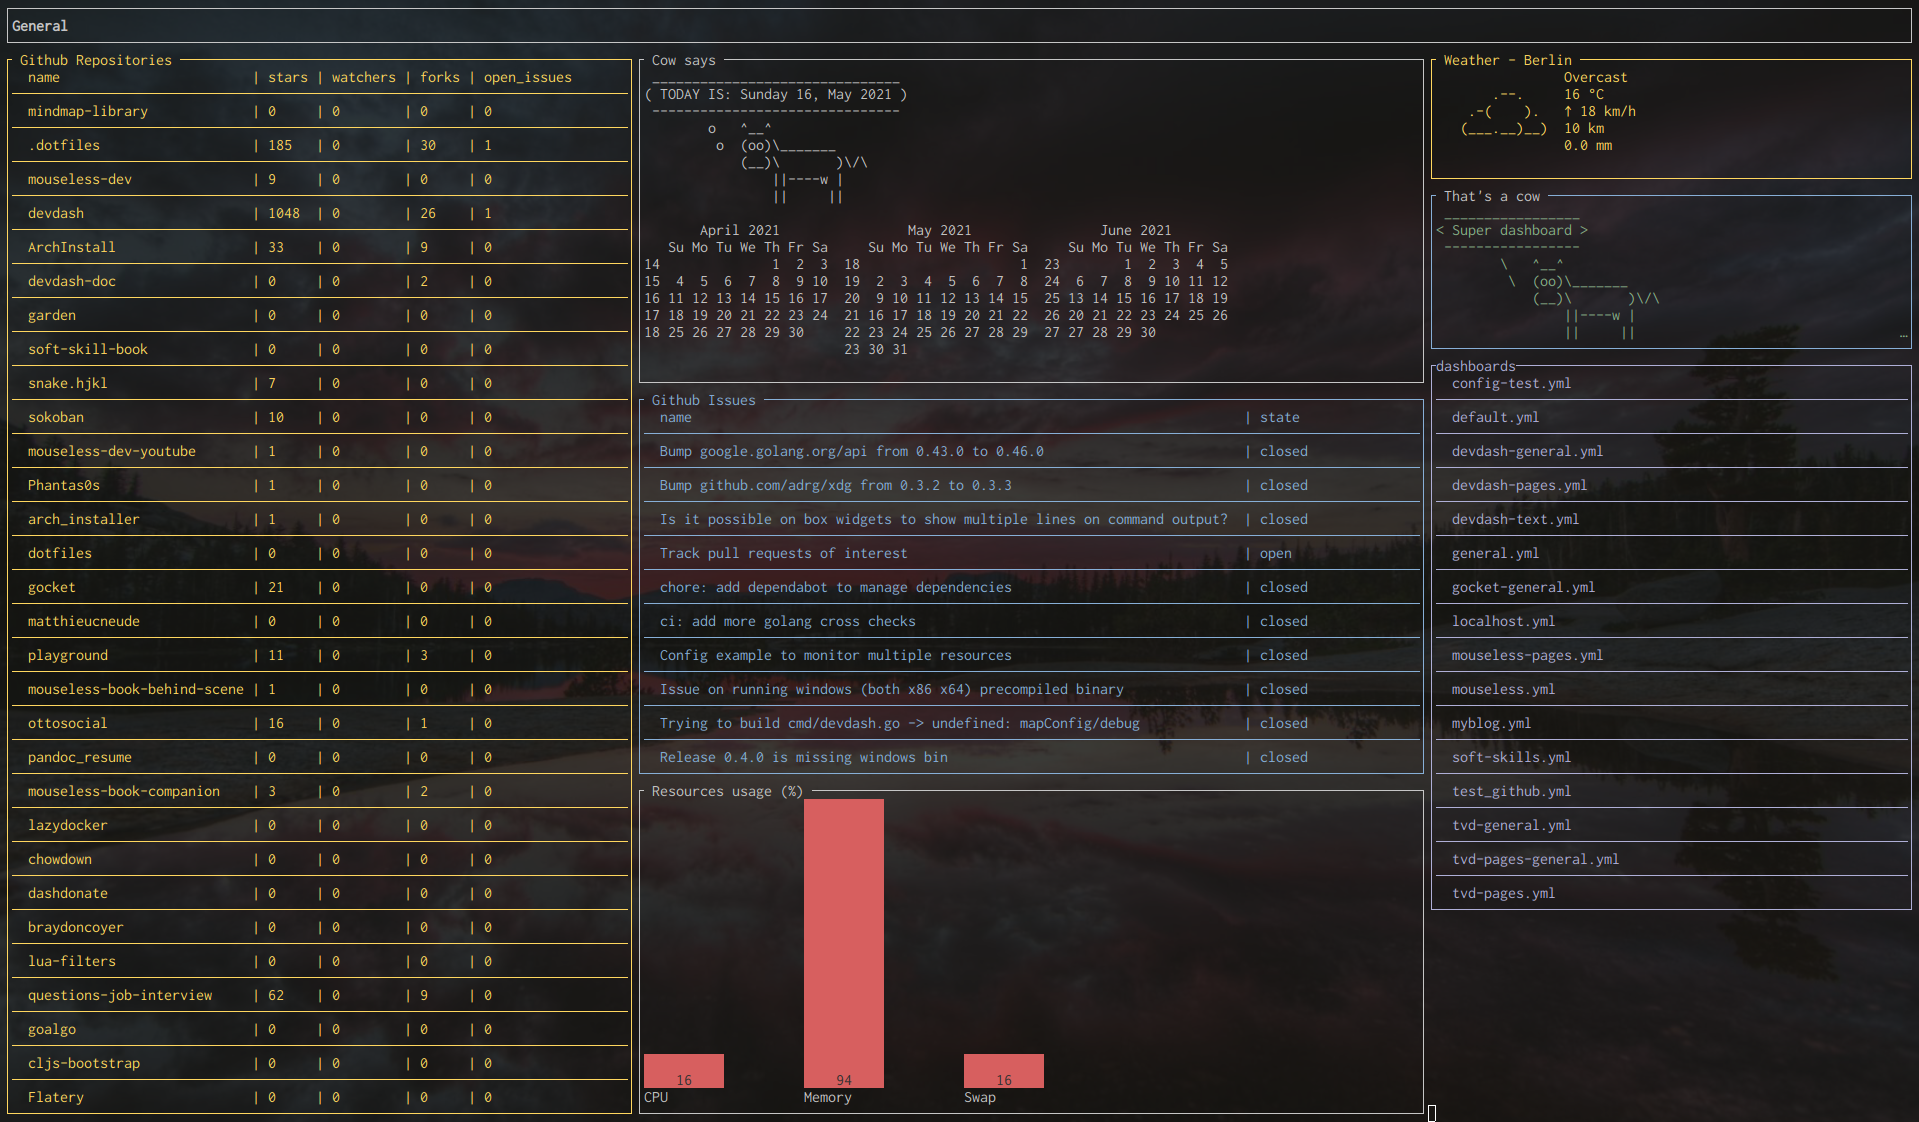
Task: Select devdash-general.yml dashboard file
Action: [1528, 451]
